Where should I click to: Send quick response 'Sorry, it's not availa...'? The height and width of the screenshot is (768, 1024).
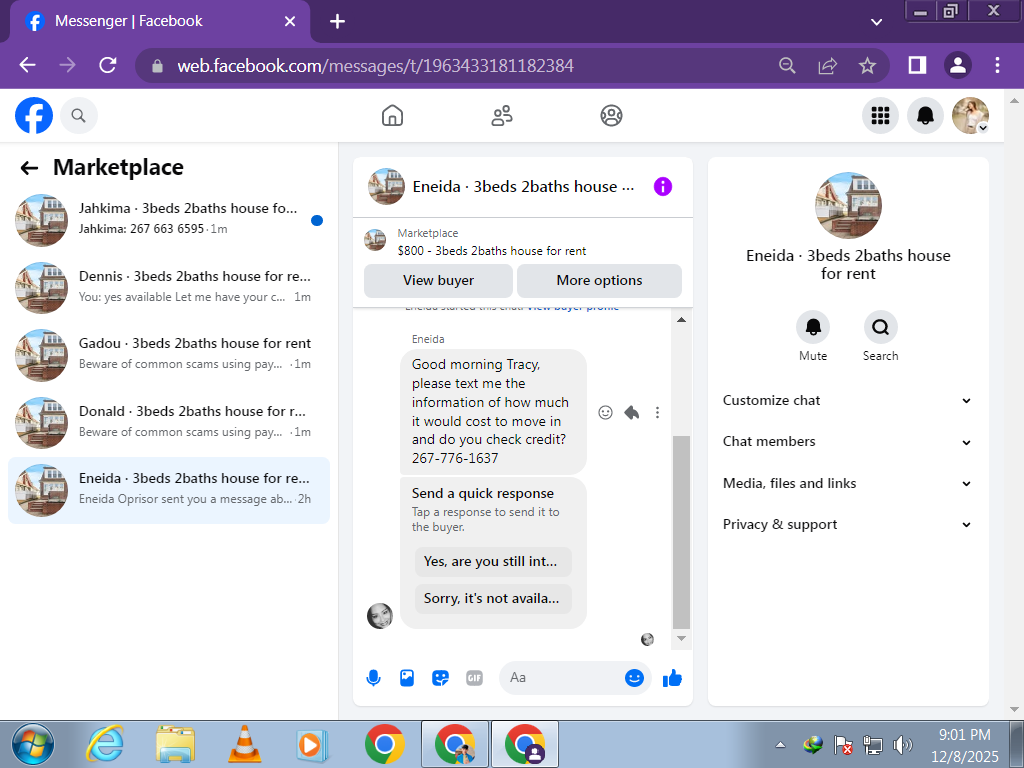tap(493, 599)
